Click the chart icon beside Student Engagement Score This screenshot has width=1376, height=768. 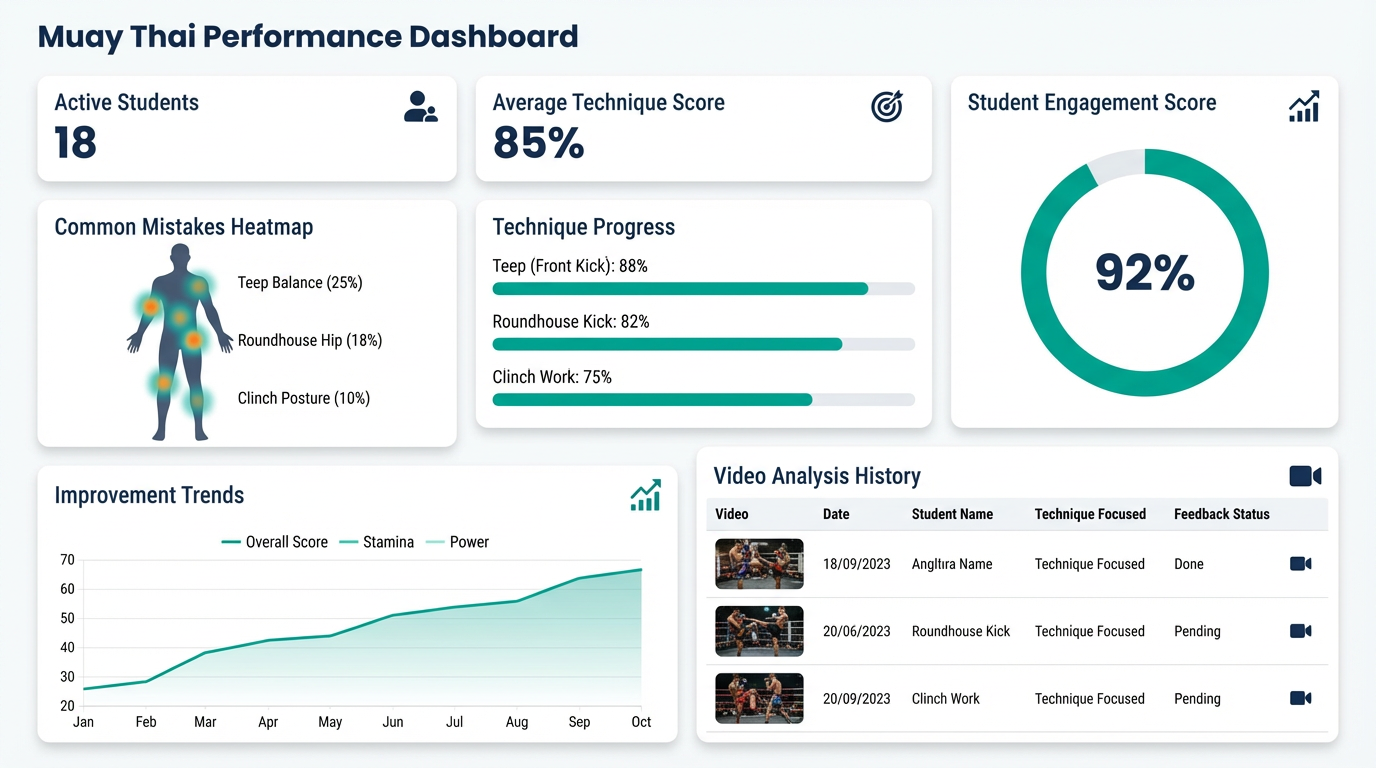coord(1304,106)
